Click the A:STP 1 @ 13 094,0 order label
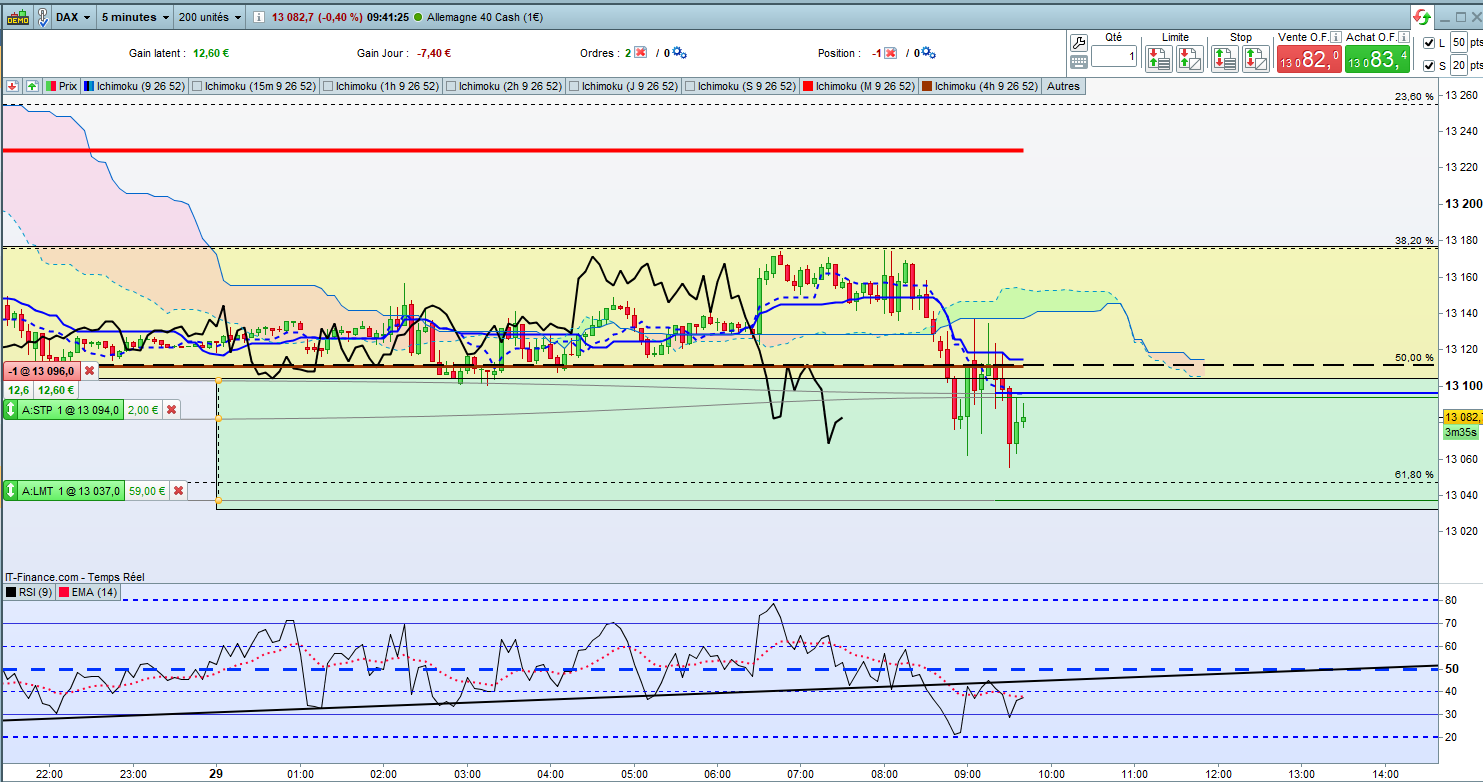 click(x=73, y=409)
